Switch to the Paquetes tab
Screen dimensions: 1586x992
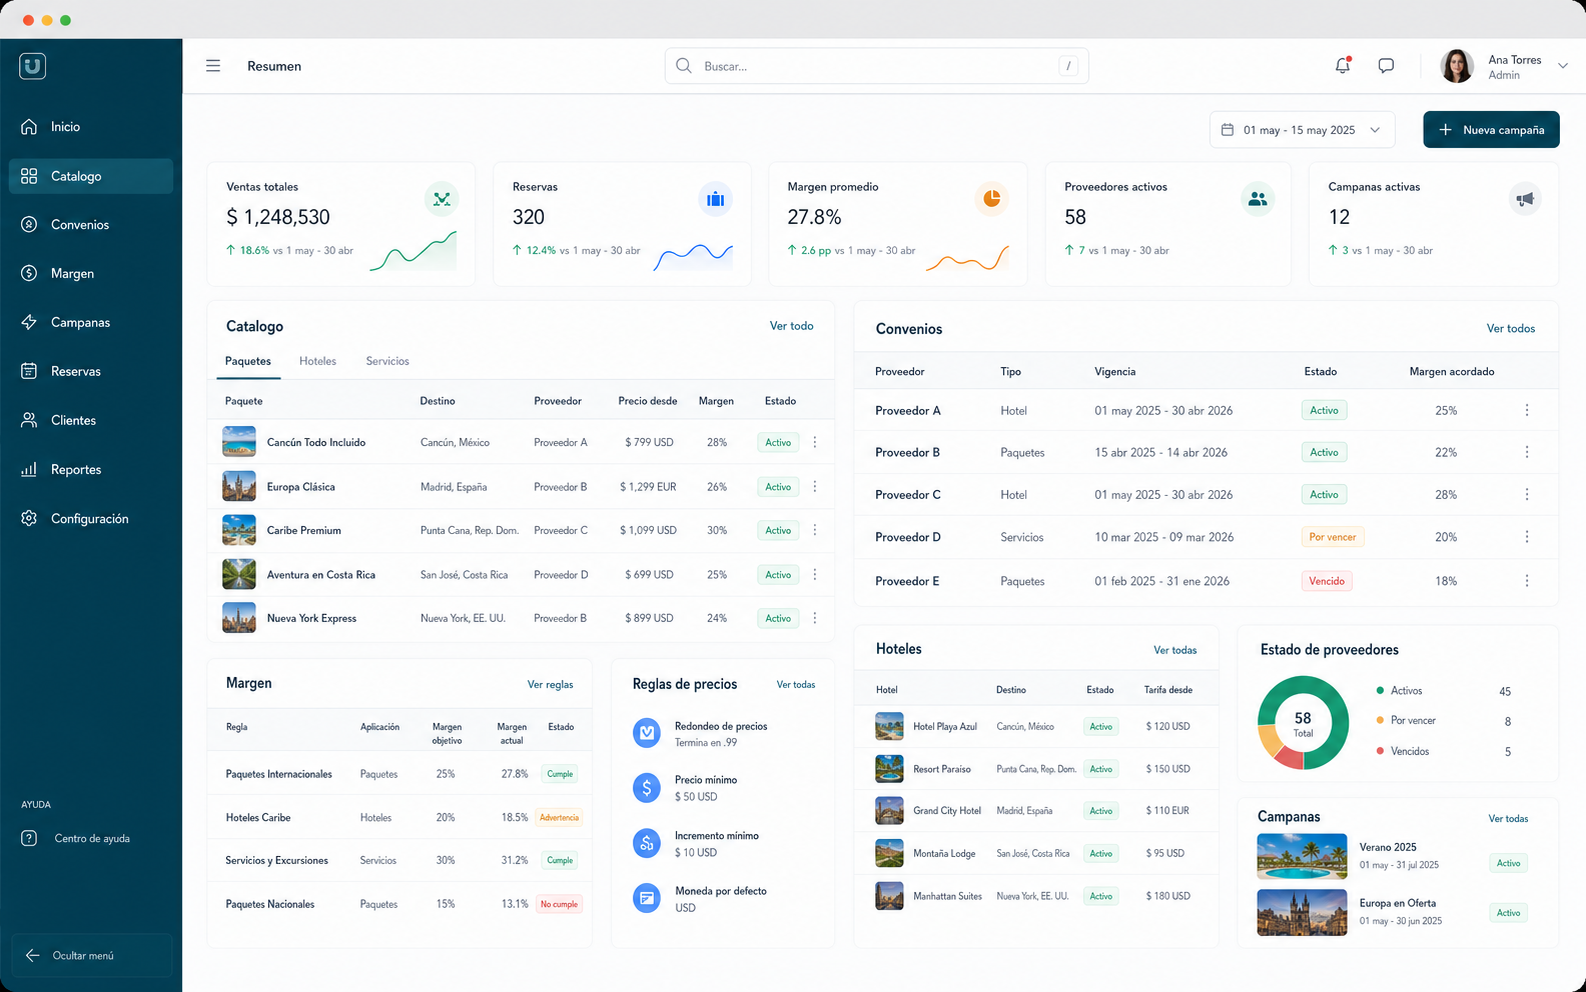(x=248, y=361)
